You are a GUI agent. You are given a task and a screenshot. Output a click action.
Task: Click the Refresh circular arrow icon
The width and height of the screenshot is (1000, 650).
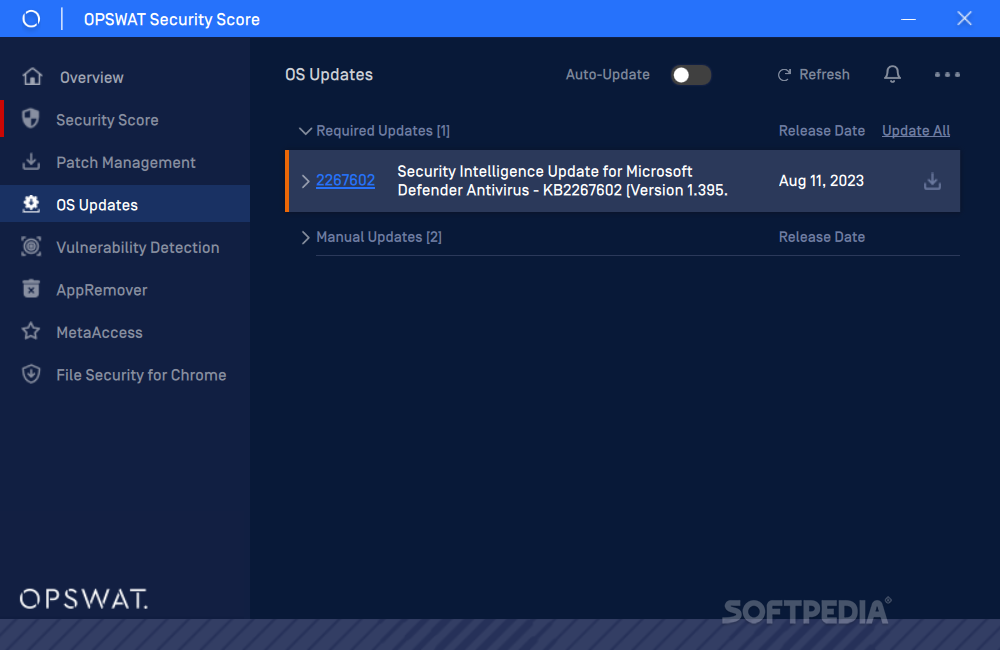[x=784, y=75]
